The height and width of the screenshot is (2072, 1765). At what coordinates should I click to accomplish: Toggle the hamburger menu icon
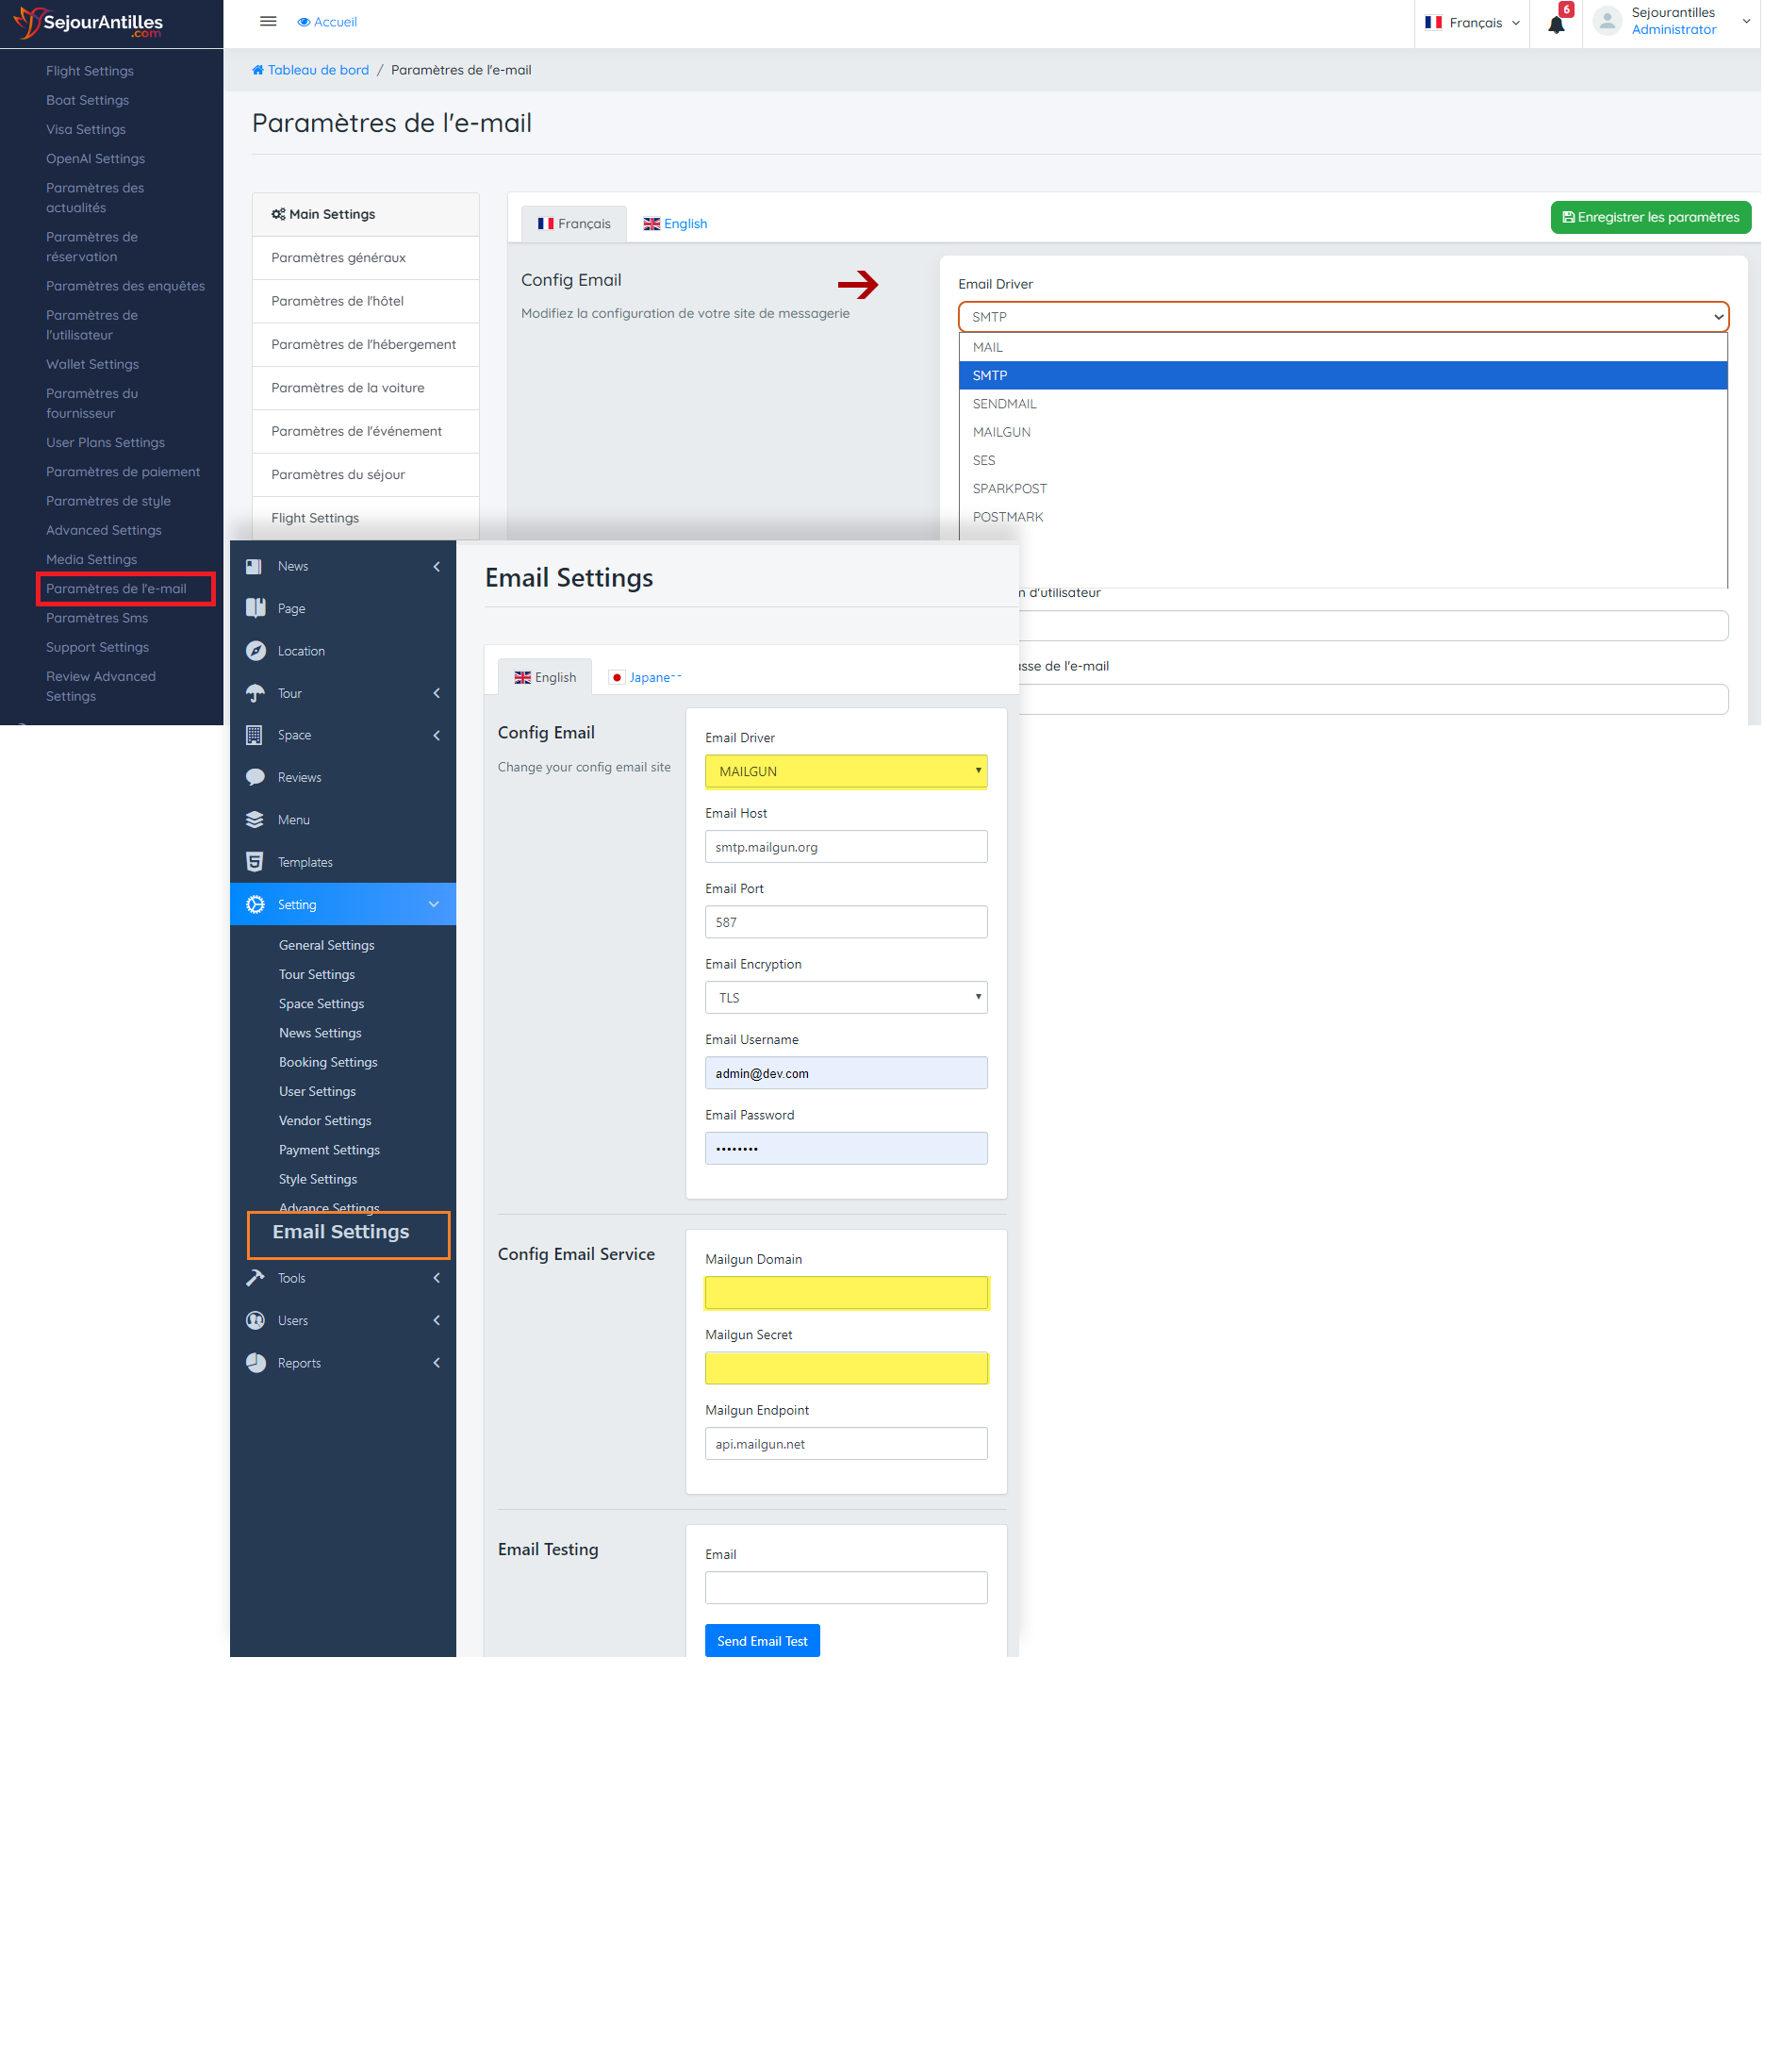click(x=268, y=21)
